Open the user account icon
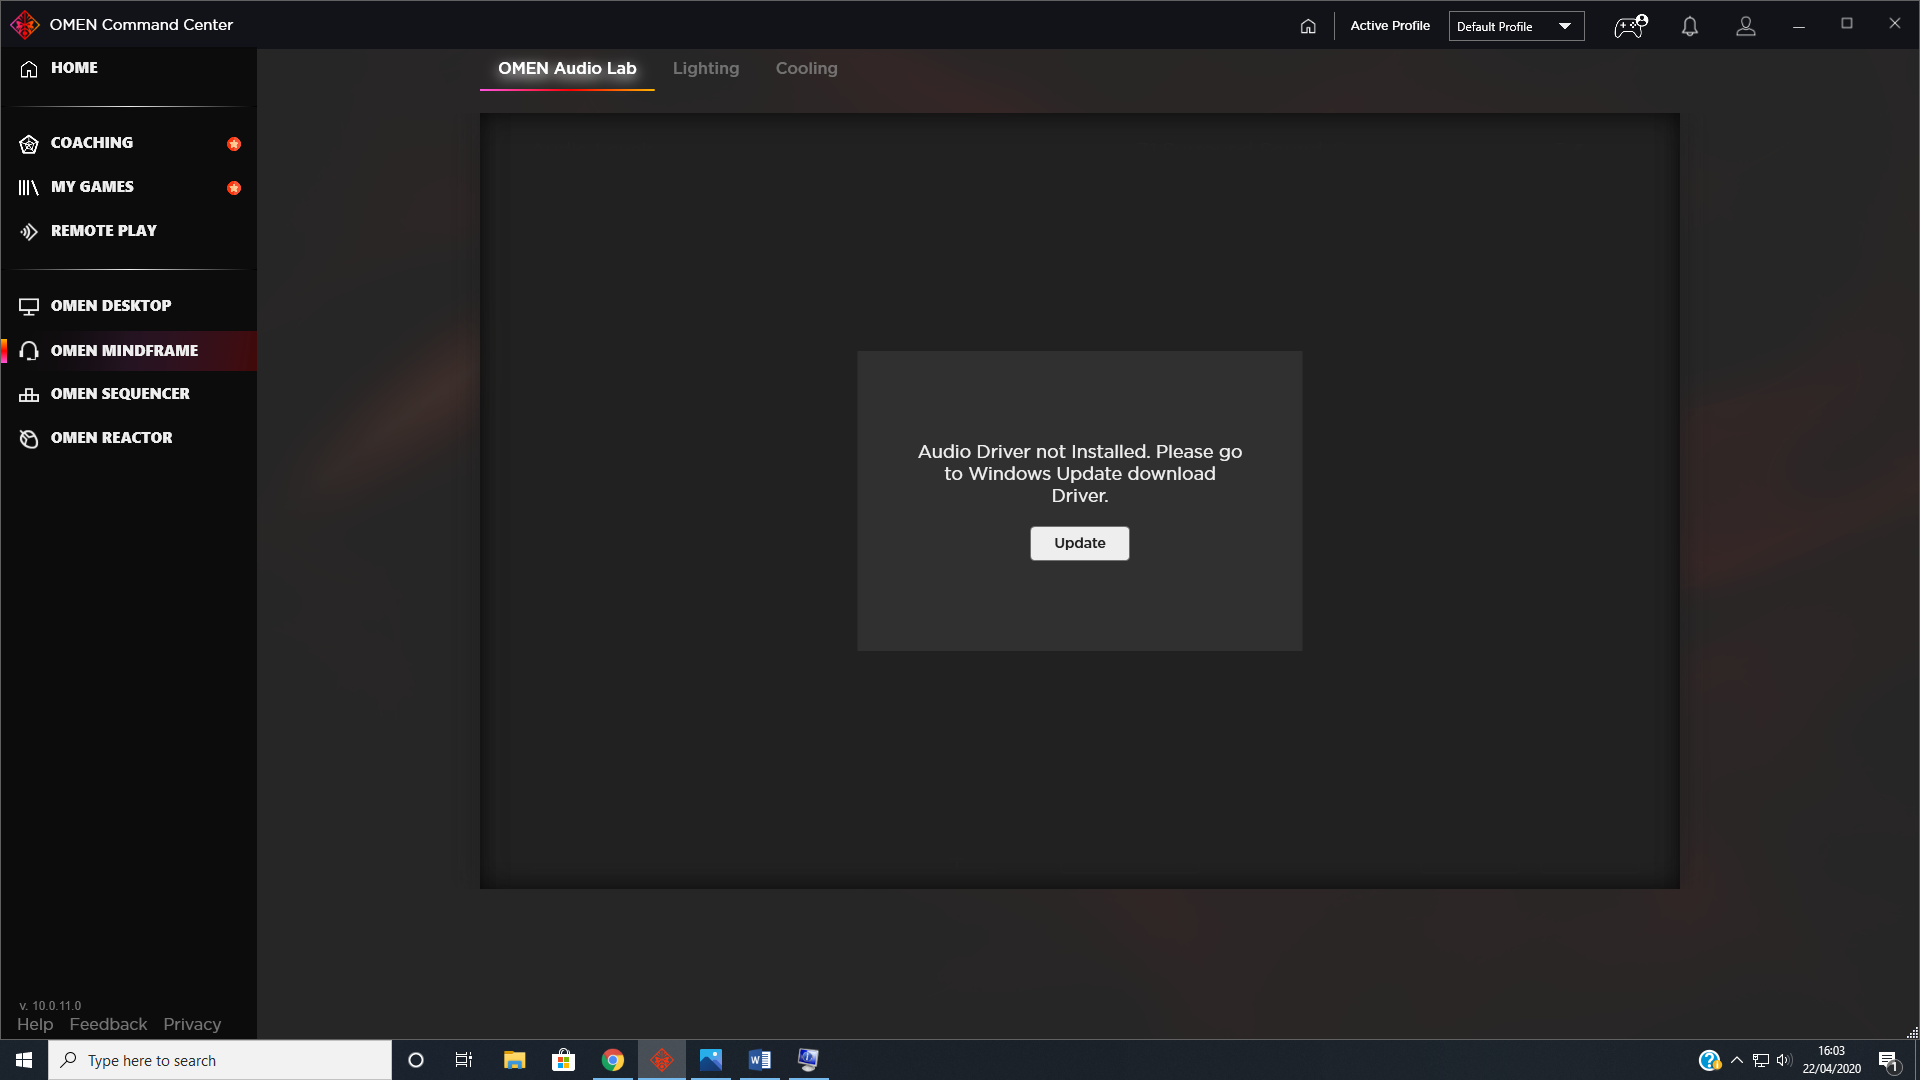This screenshot has height=1080, width=1920. coord(1746,27)
